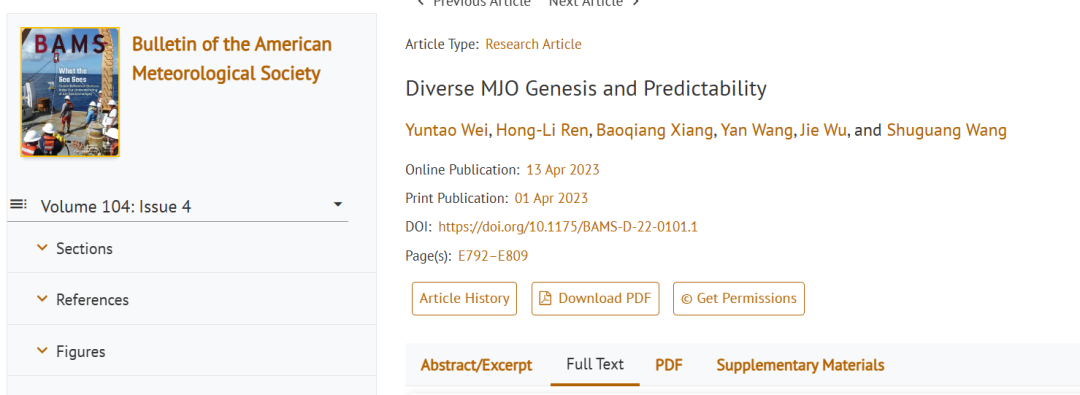Expand the Figures panel
This screenshot has height=395, width=1080.
(191, 352)
